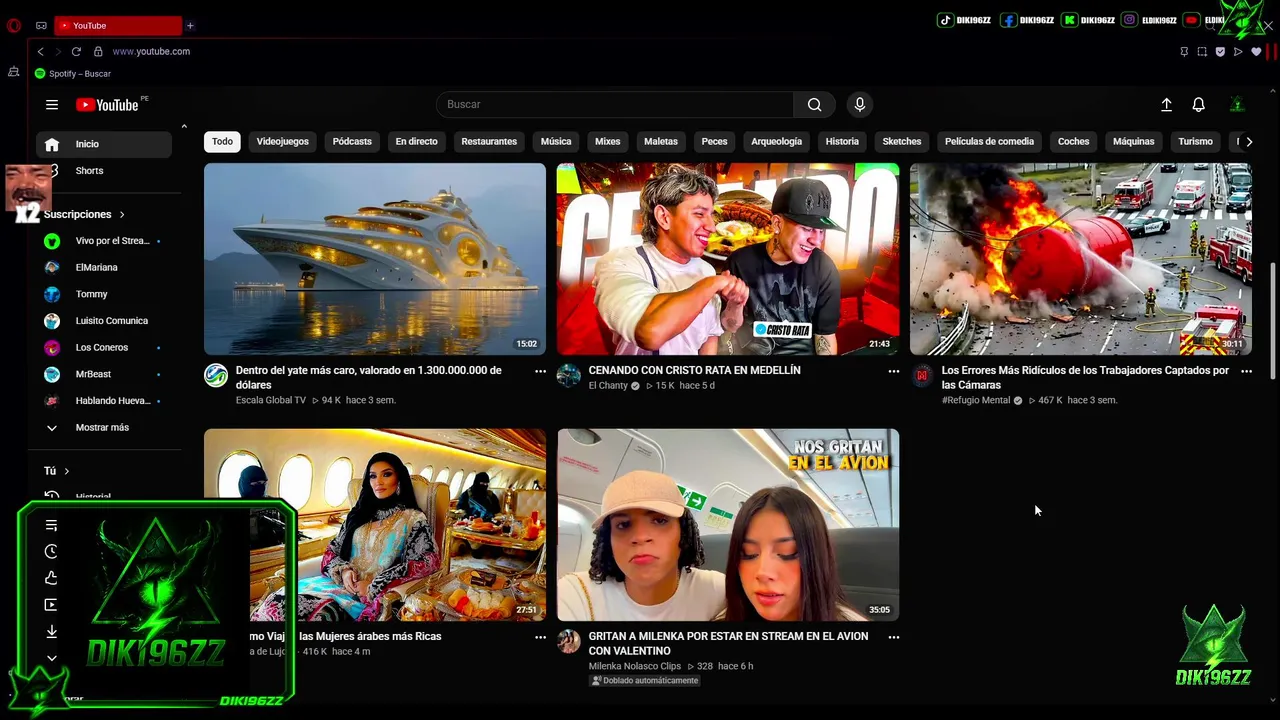Play the luxury yacht video thumbnail
The width and height of the screenshot is (1280, 720).
(375, 259)
